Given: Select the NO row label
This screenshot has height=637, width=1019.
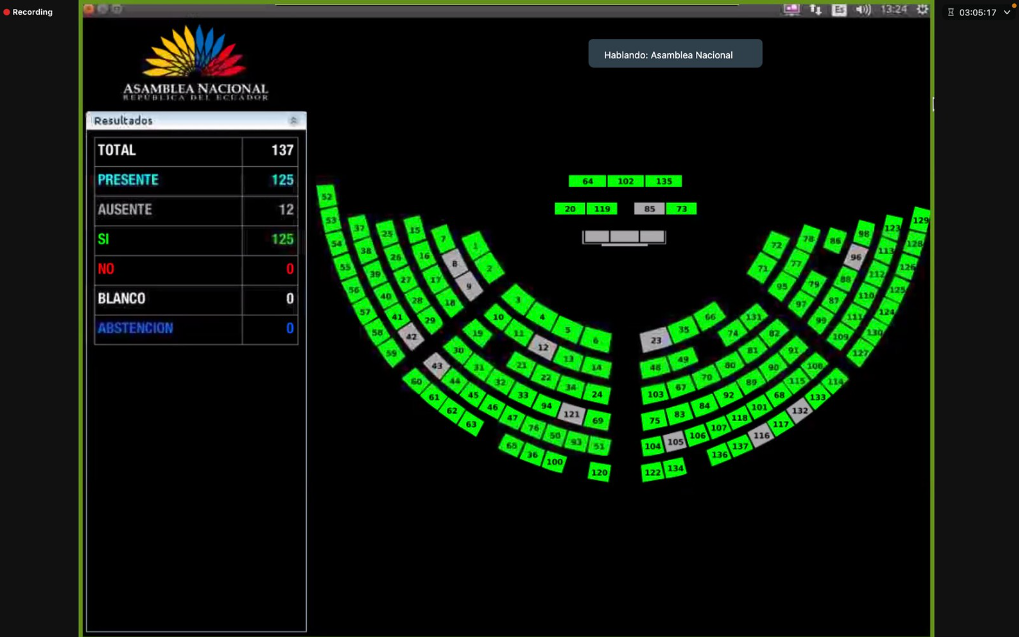Looking at the screenshot, I should click(x=106, y=268).
